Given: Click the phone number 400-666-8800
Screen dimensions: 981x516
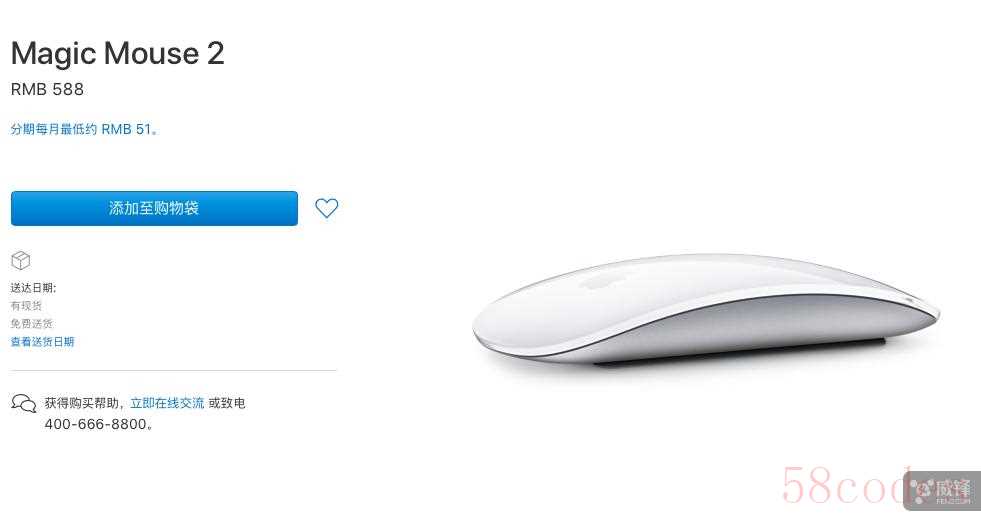Looking at the screenshot, I should click(98, 424).
